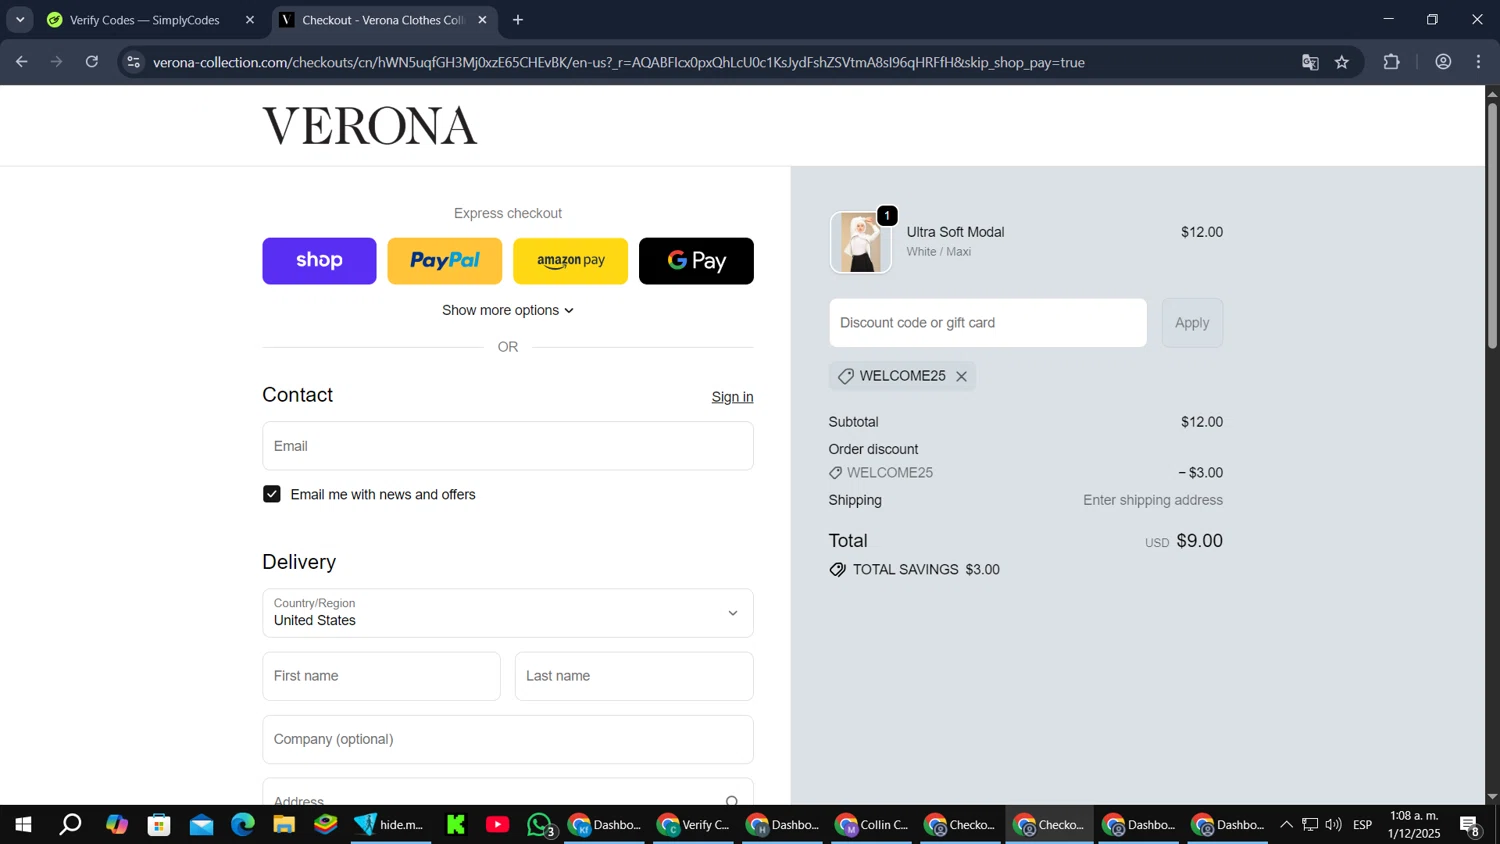Open the Windows Start menu
Image resolution: width=1500 pixels, height=844 pixels.
[x=23, y=825]
